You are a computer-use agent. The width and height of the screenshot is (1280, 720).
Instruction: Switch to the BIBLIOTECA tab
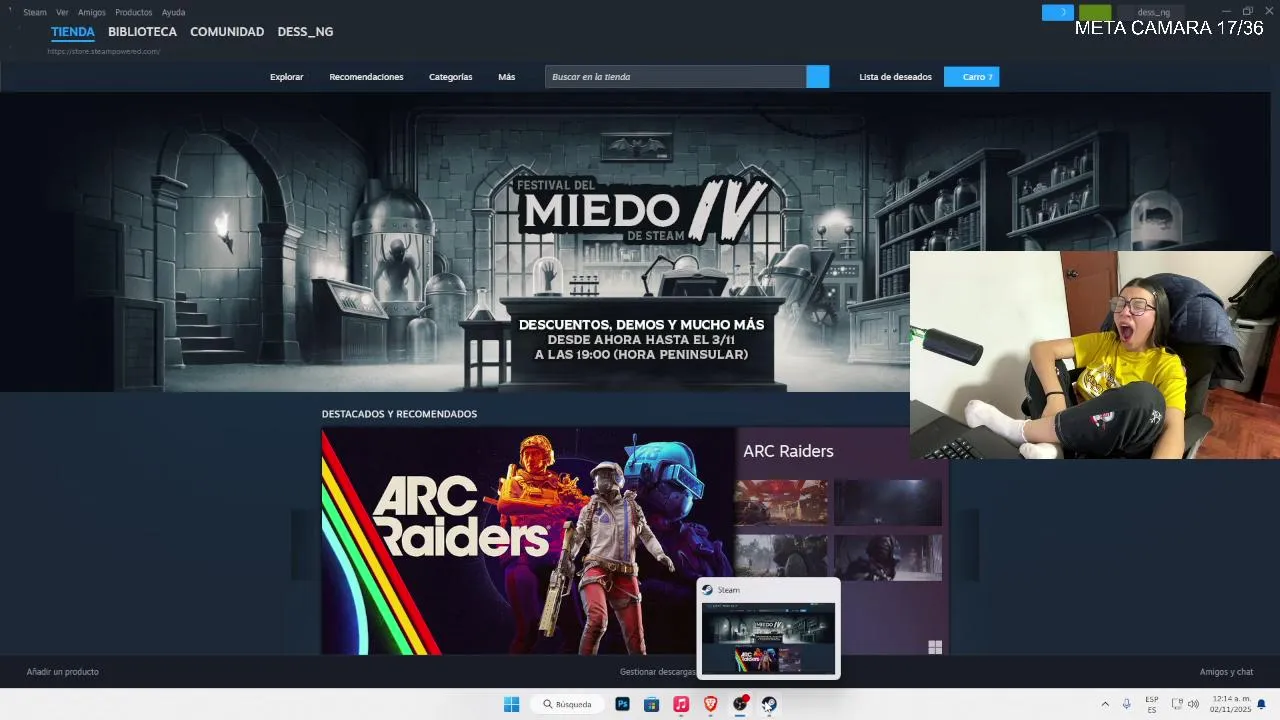pyautogui.click(x=142, y=32)
